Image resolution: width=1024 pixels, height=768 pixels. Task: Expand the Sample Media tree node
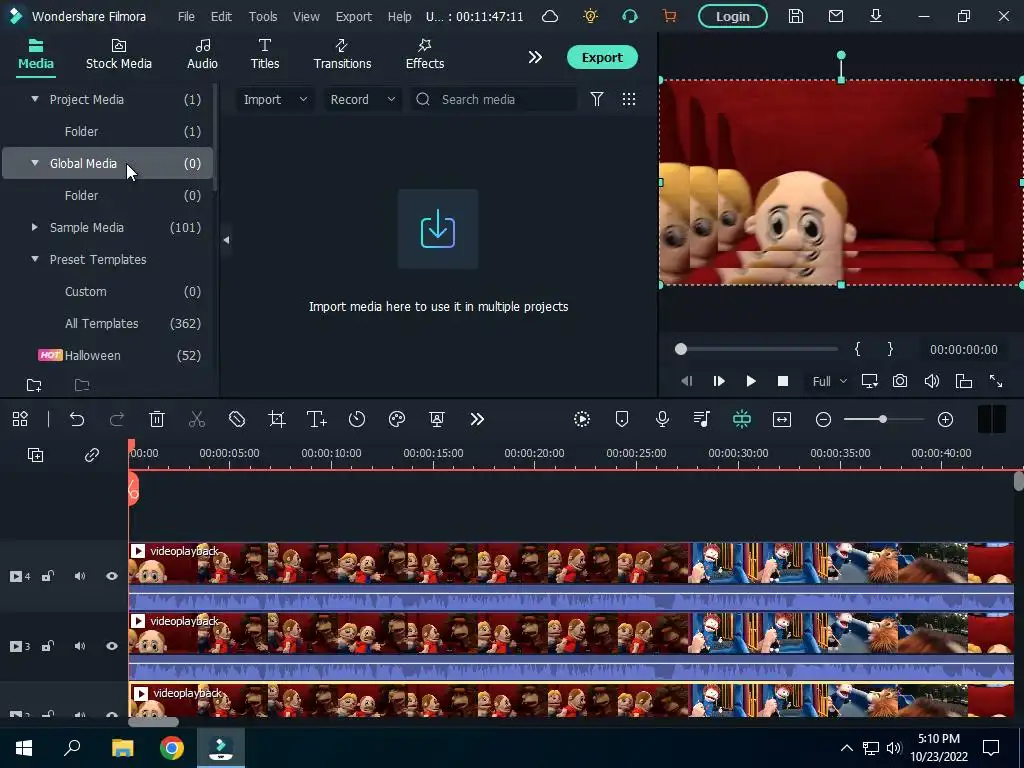(x=35, y=227)
